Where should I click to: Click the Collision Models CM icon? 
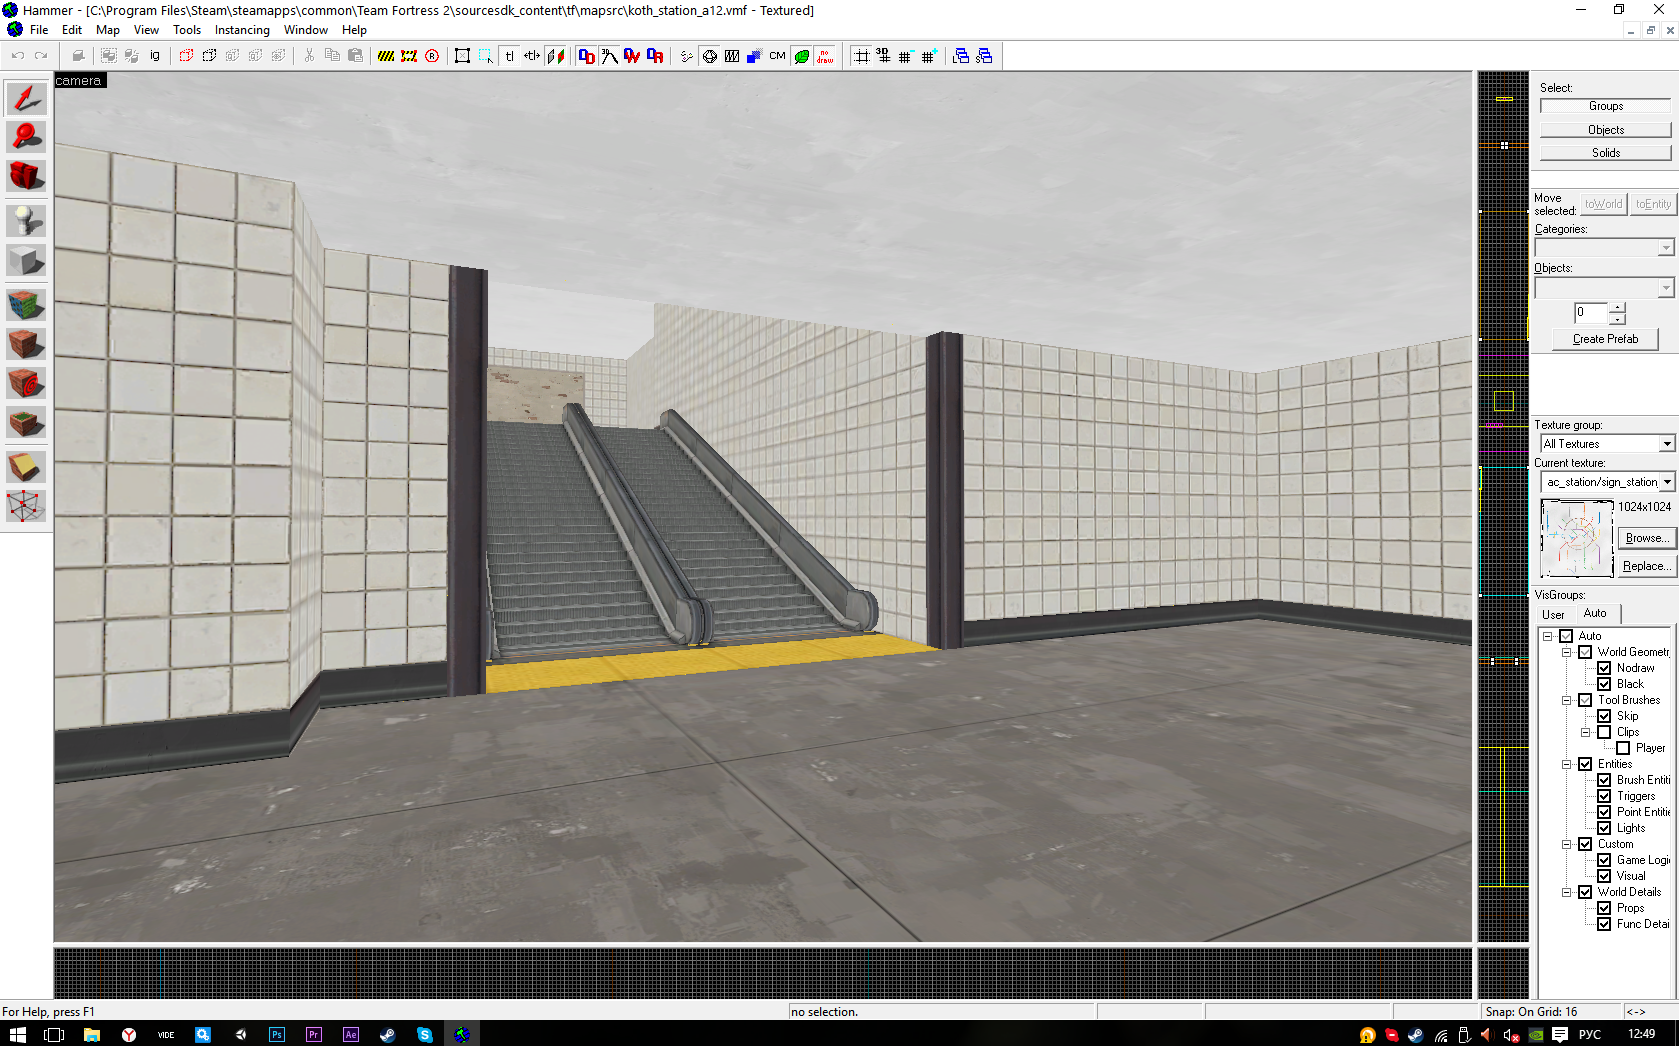tap(778, 56)
